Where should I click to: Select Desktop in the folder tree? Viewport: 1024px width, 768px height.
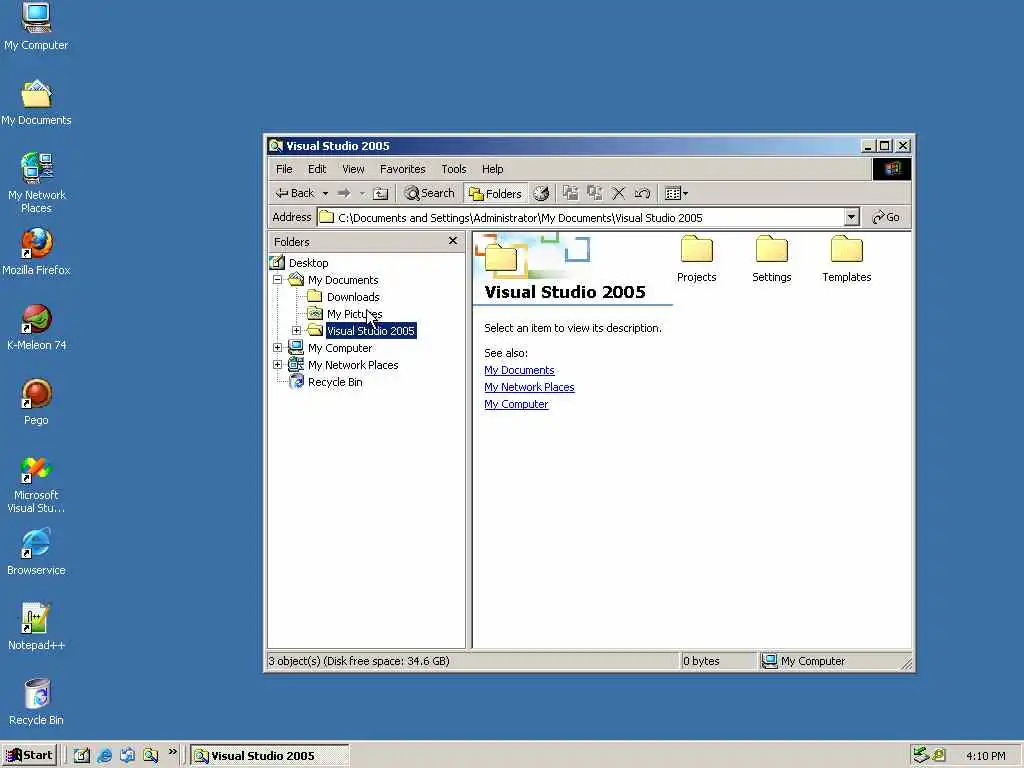[308, 263]
